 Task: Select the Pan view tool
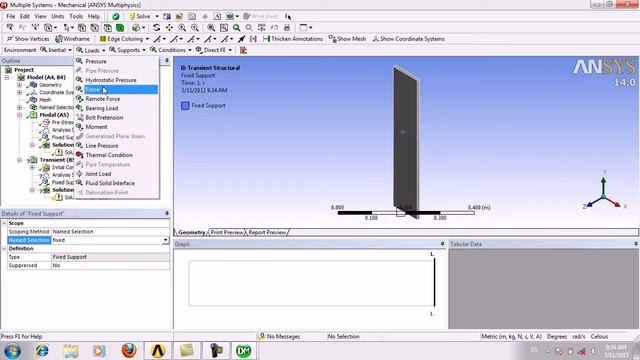[x=169, y=27]
